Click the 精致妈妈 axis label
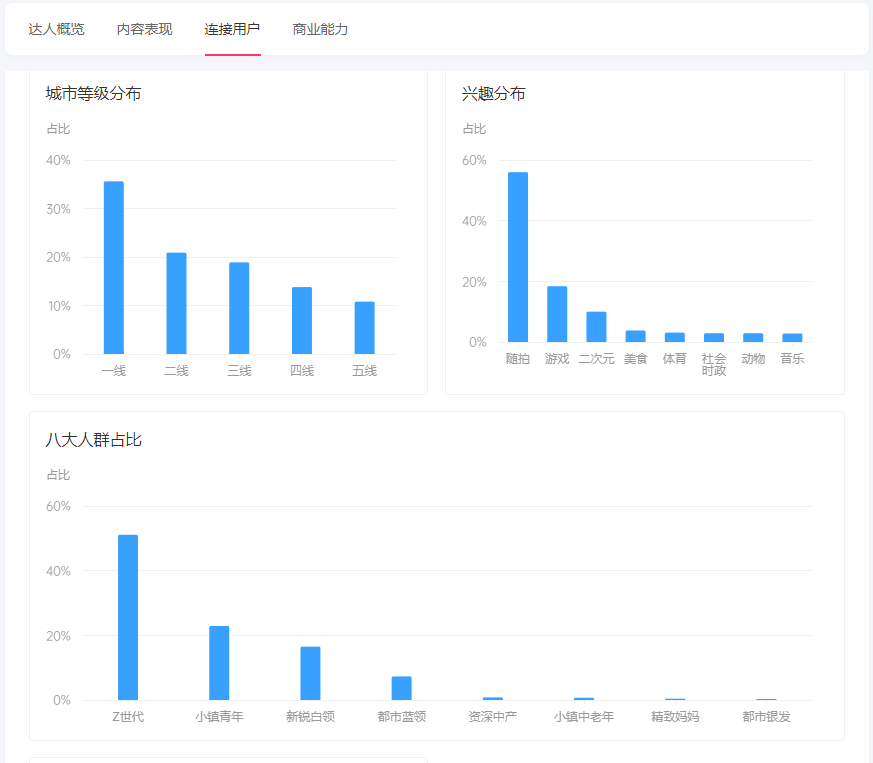 (x=675, y=717)
